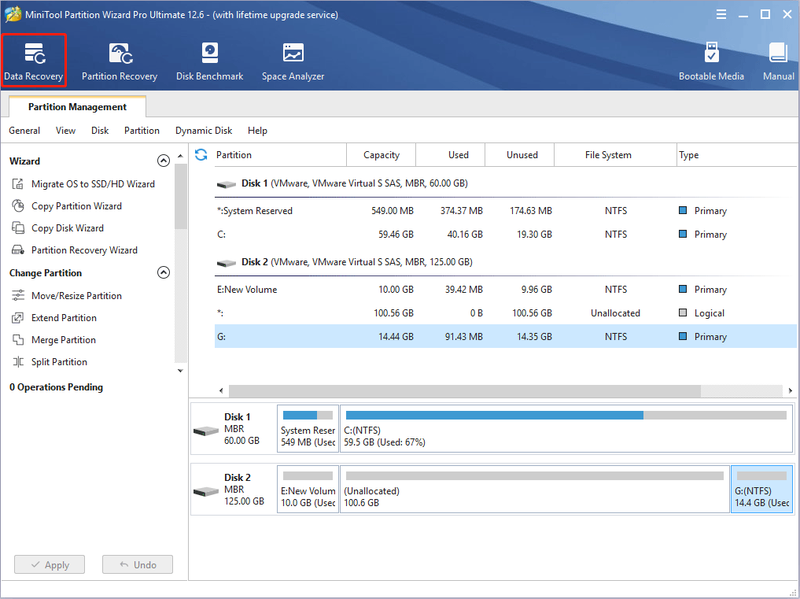Select the Unallocated block on Disk 2 map
The height and width of the screenshot is (599, 800).
pos(535,489)
